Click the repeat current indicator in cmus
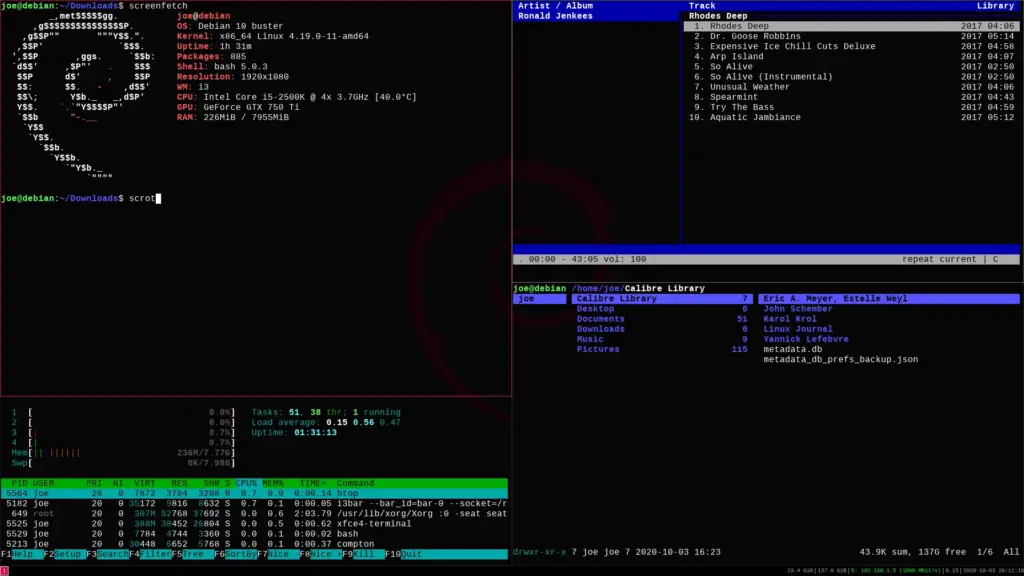 [939, 259]
